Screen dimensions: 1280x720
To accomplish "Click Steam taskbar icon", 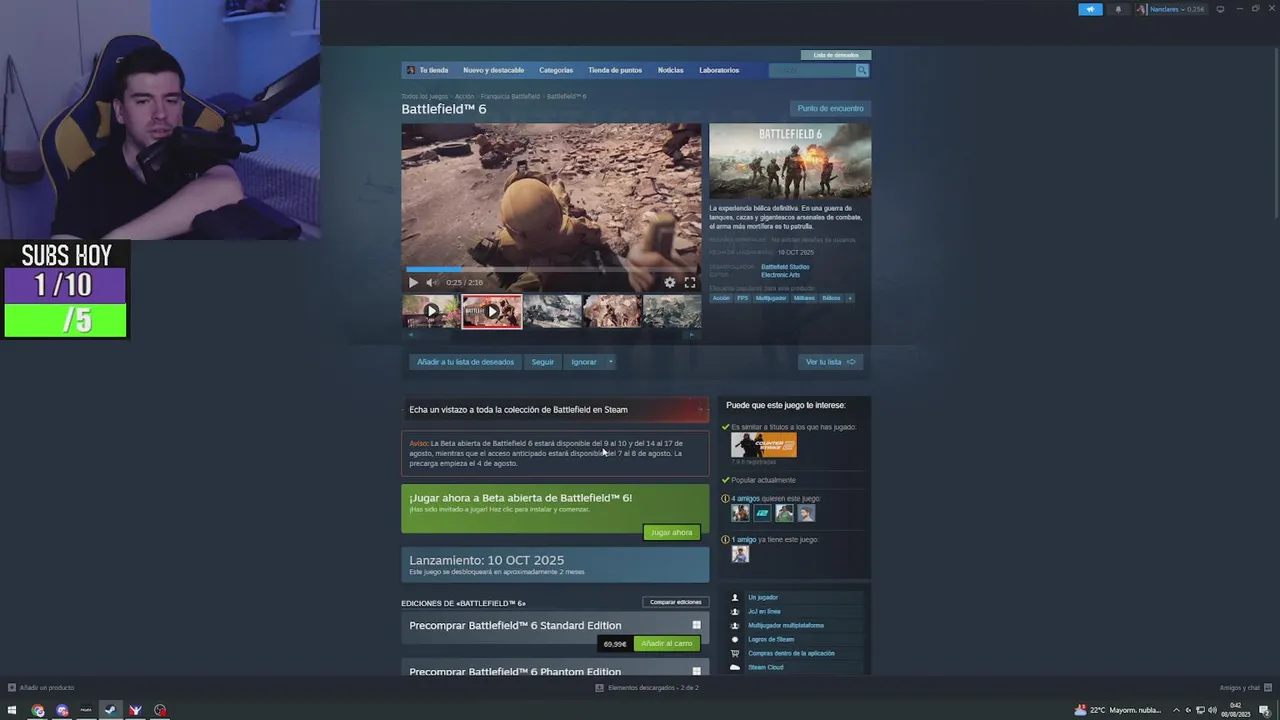I will (x=110, y=710).
